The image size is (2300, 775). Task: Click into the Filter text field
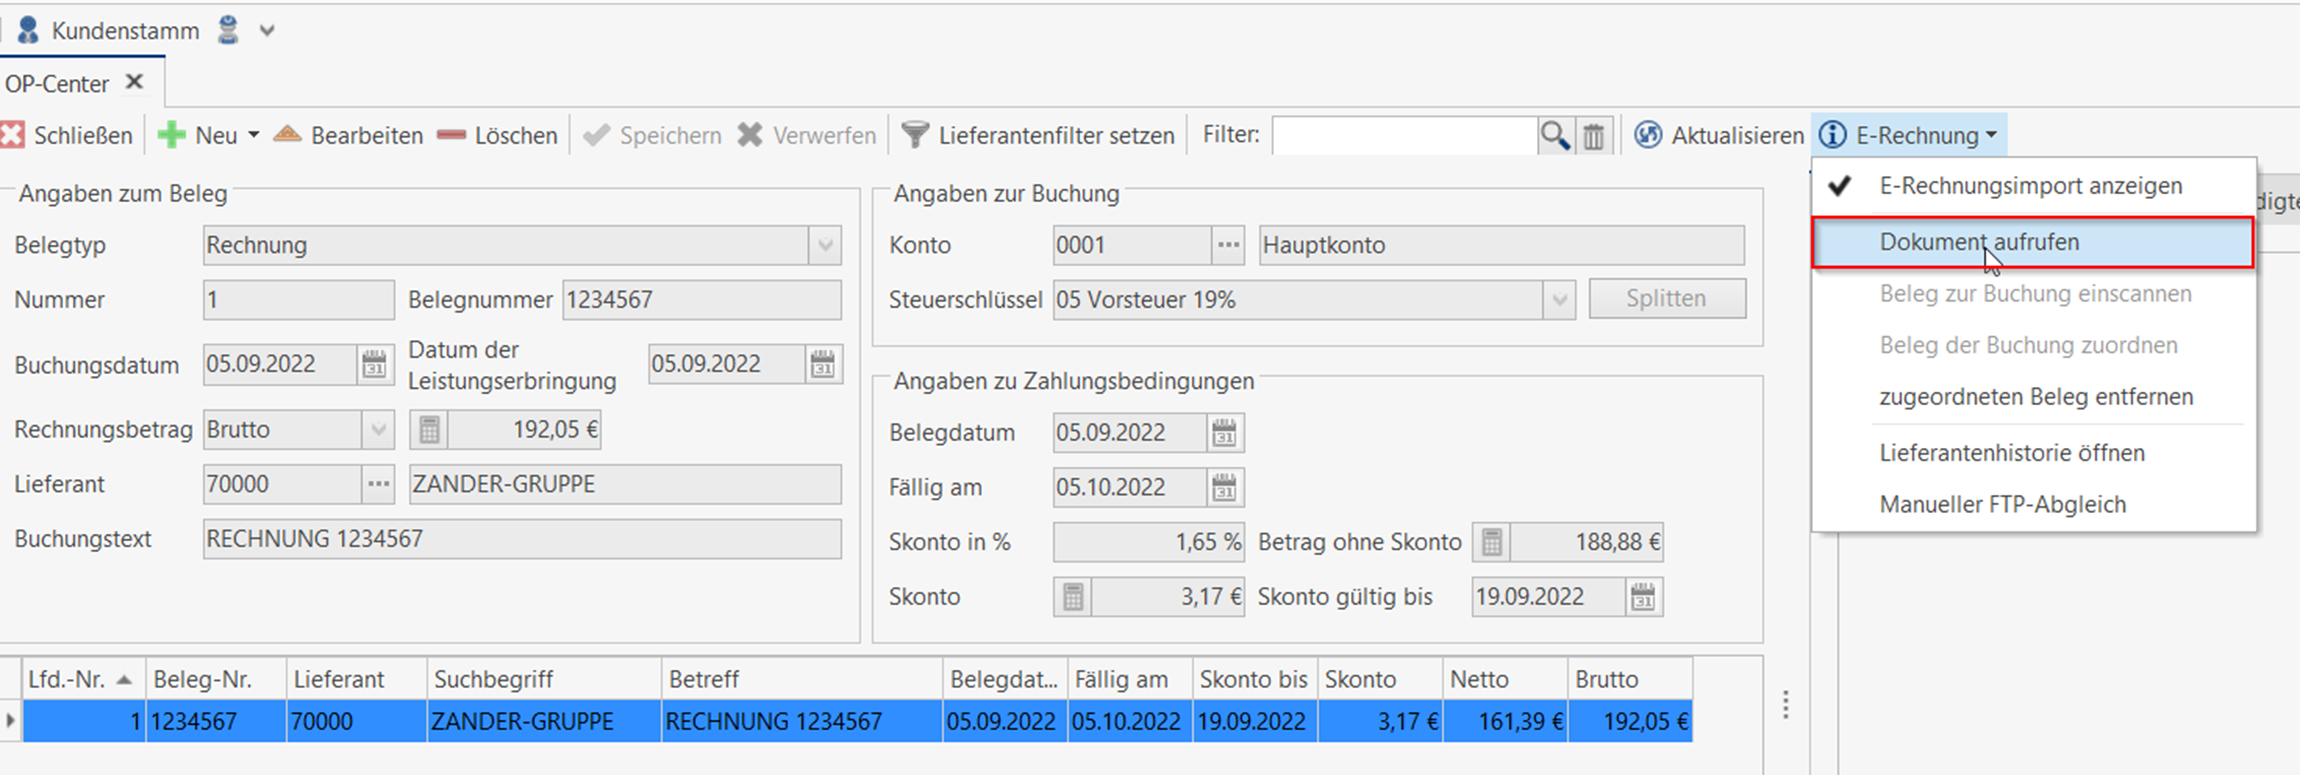tap(1403, 135)
